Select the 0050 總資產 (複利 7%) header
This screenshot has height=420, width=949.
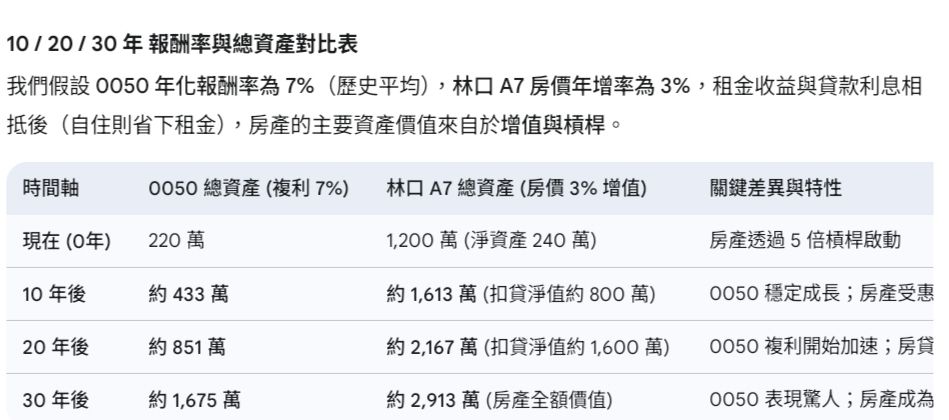tap(248, 187)
